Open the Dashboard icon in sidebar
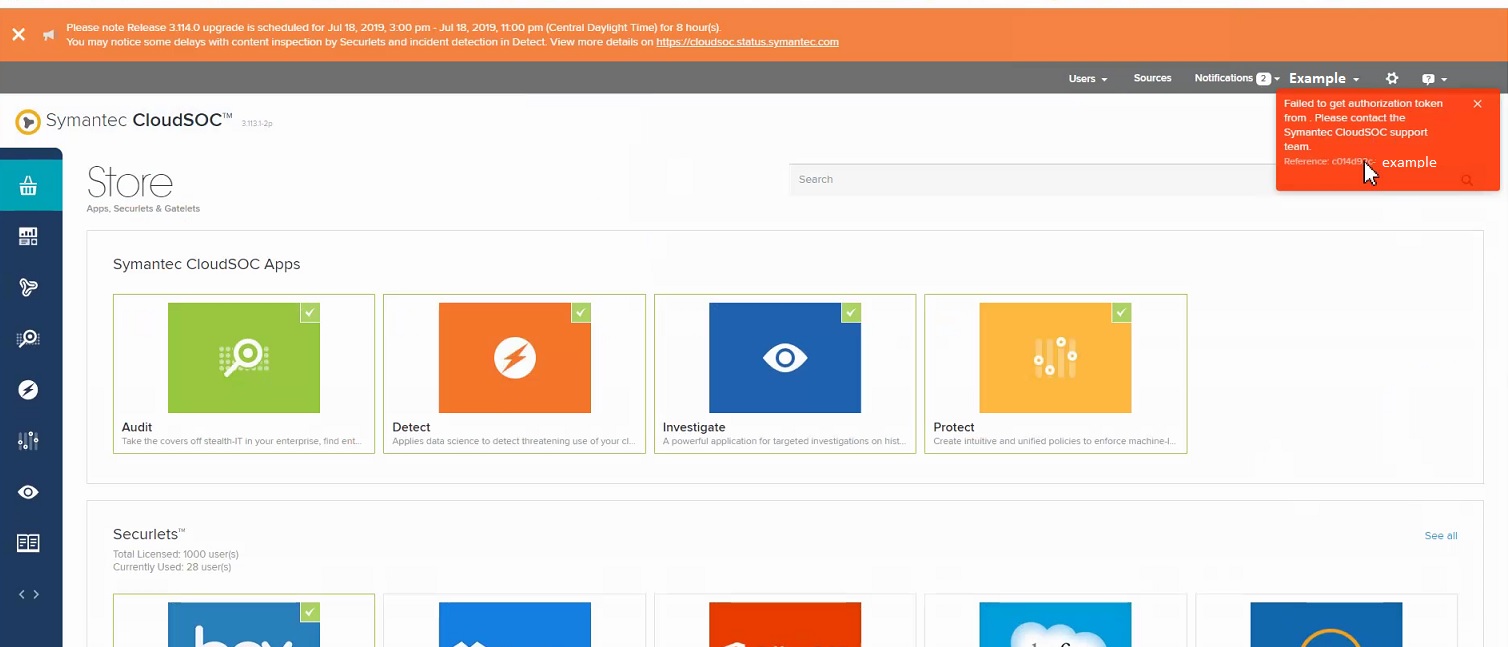The height and width of the screenshot is (647, 1508). (x=28, y=237)
